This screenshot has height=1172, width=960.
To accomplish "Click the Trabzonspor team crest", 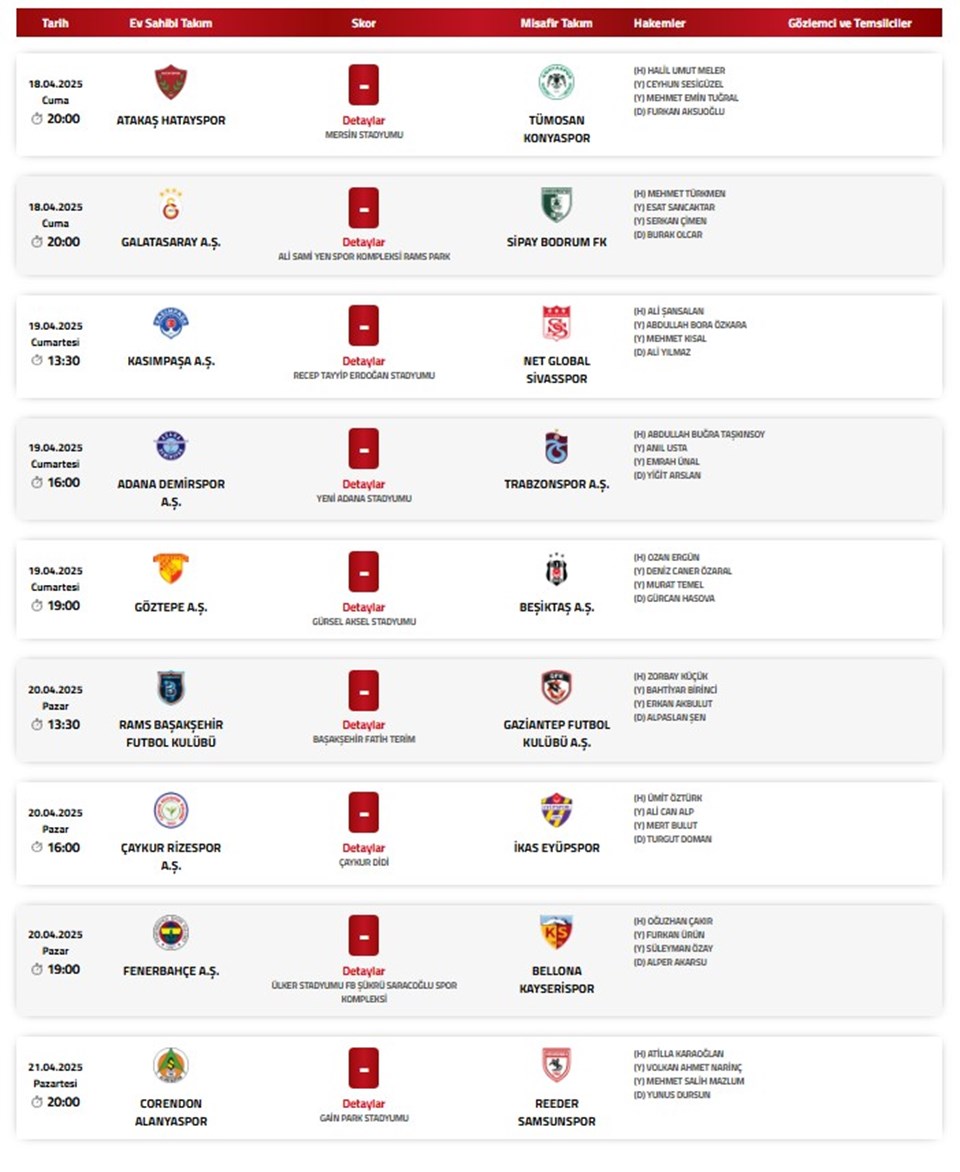I will (x=556, y=447).
